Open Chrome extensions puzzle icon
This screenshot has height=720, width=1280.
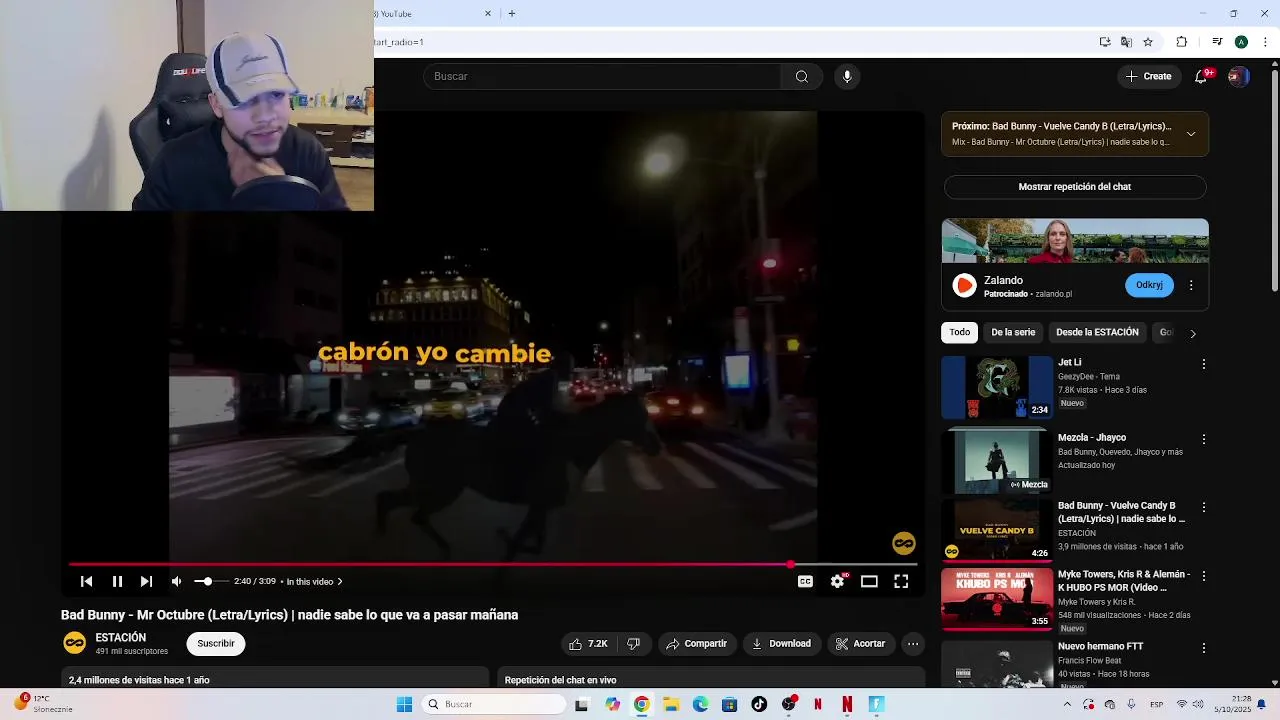click(x=1182, y=42)
